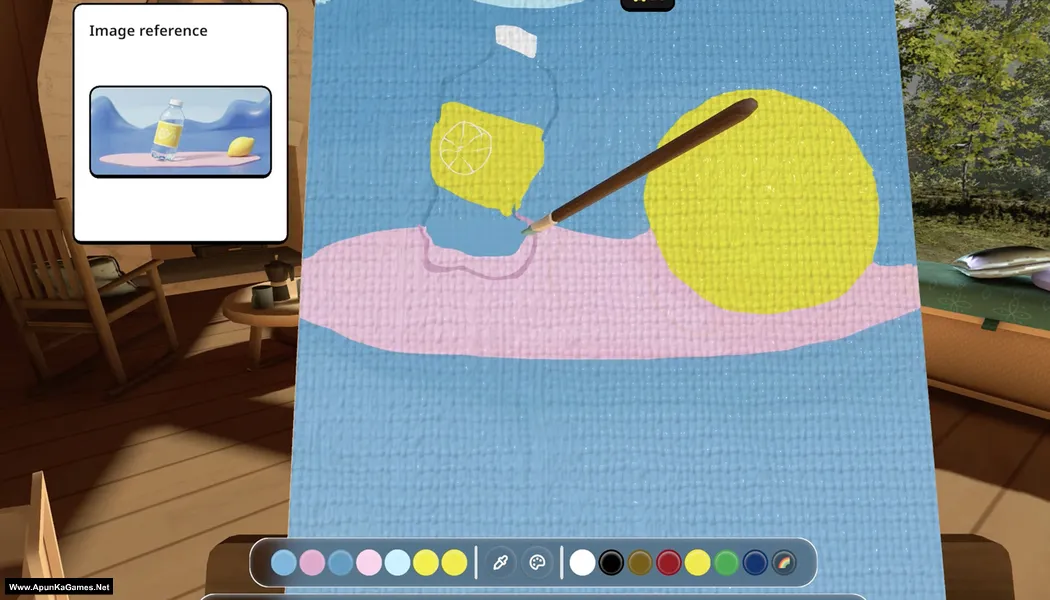Pick the first sky blue recent swatch
1050x600 pixels.
tap(284, 562)
